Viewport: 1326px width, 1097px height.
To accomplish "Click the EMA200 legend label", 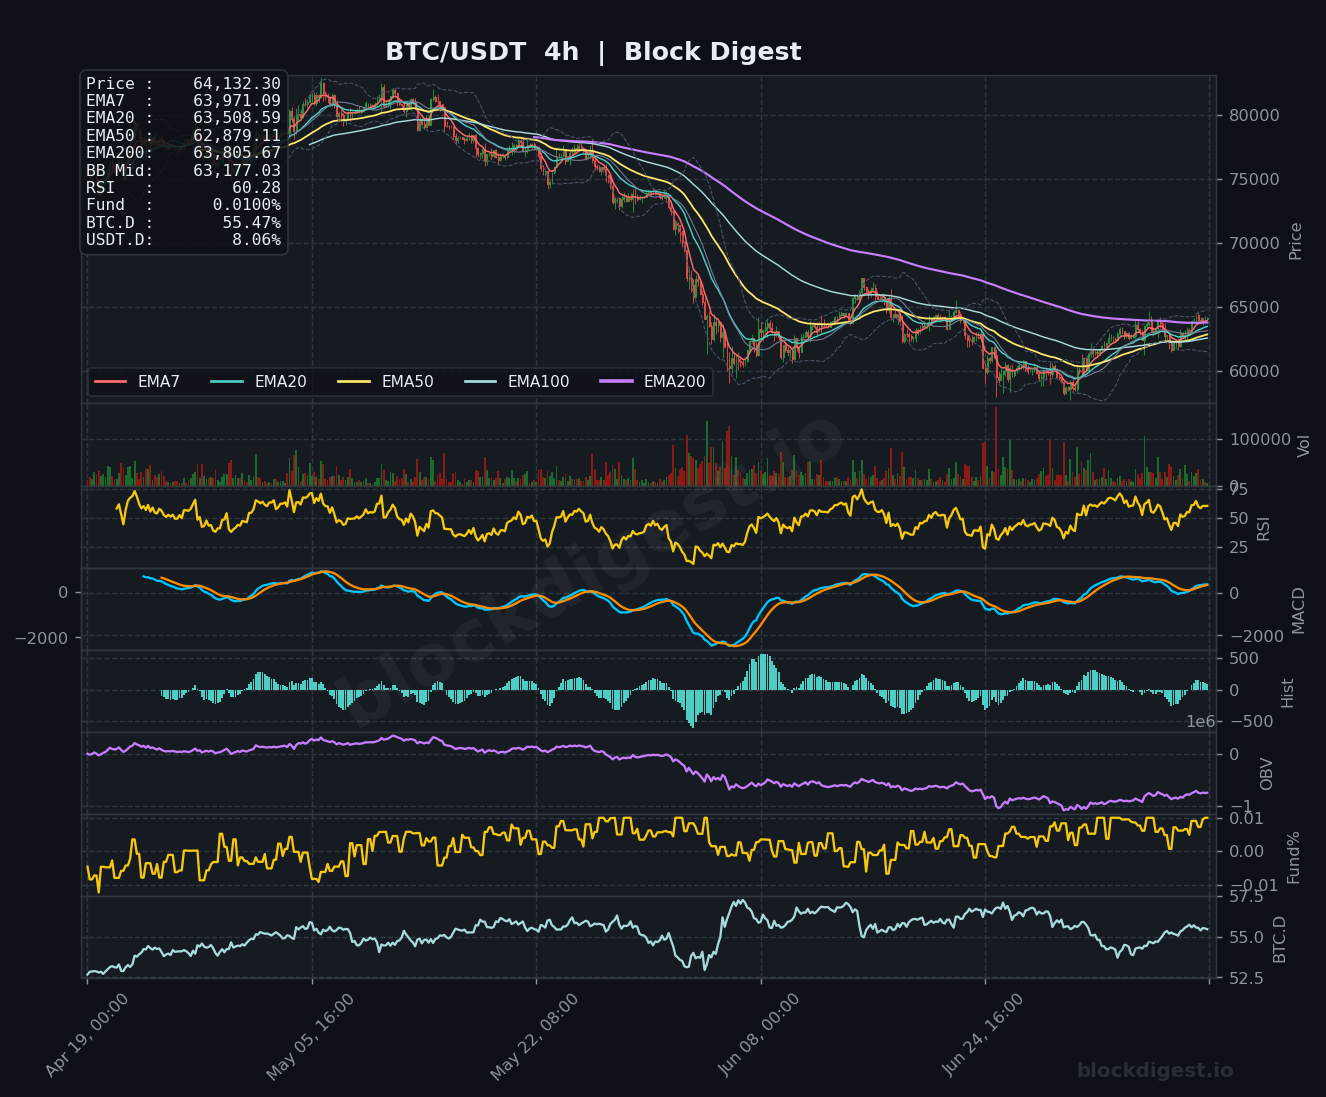I will click(x=674, y=382).
